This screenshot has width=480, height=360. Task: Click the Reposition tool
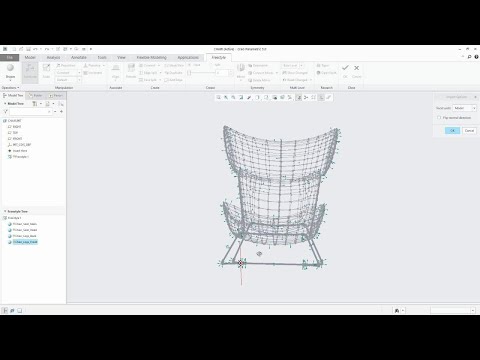tap(66, 65)
